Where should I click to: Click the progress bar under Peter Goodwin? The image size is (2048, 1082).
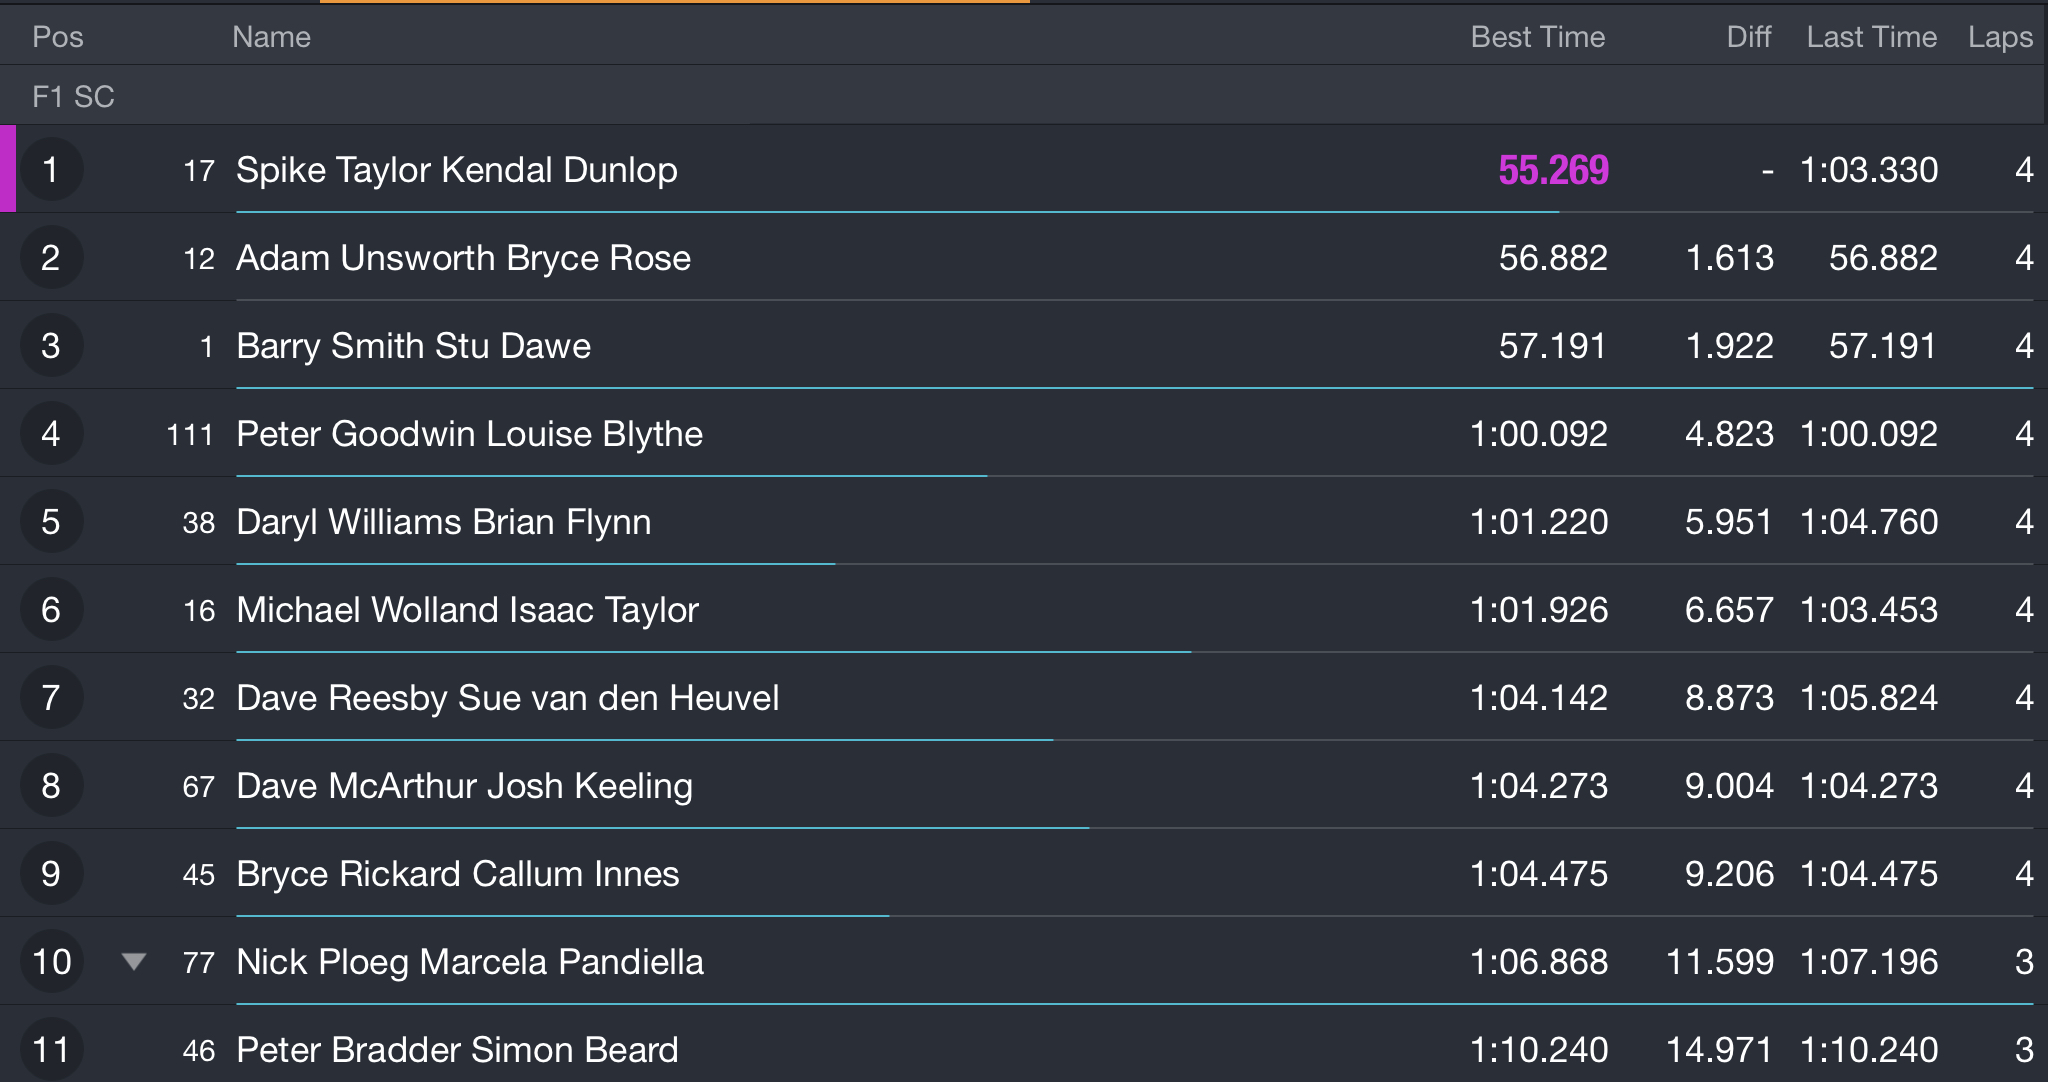[x=611, y=476]
